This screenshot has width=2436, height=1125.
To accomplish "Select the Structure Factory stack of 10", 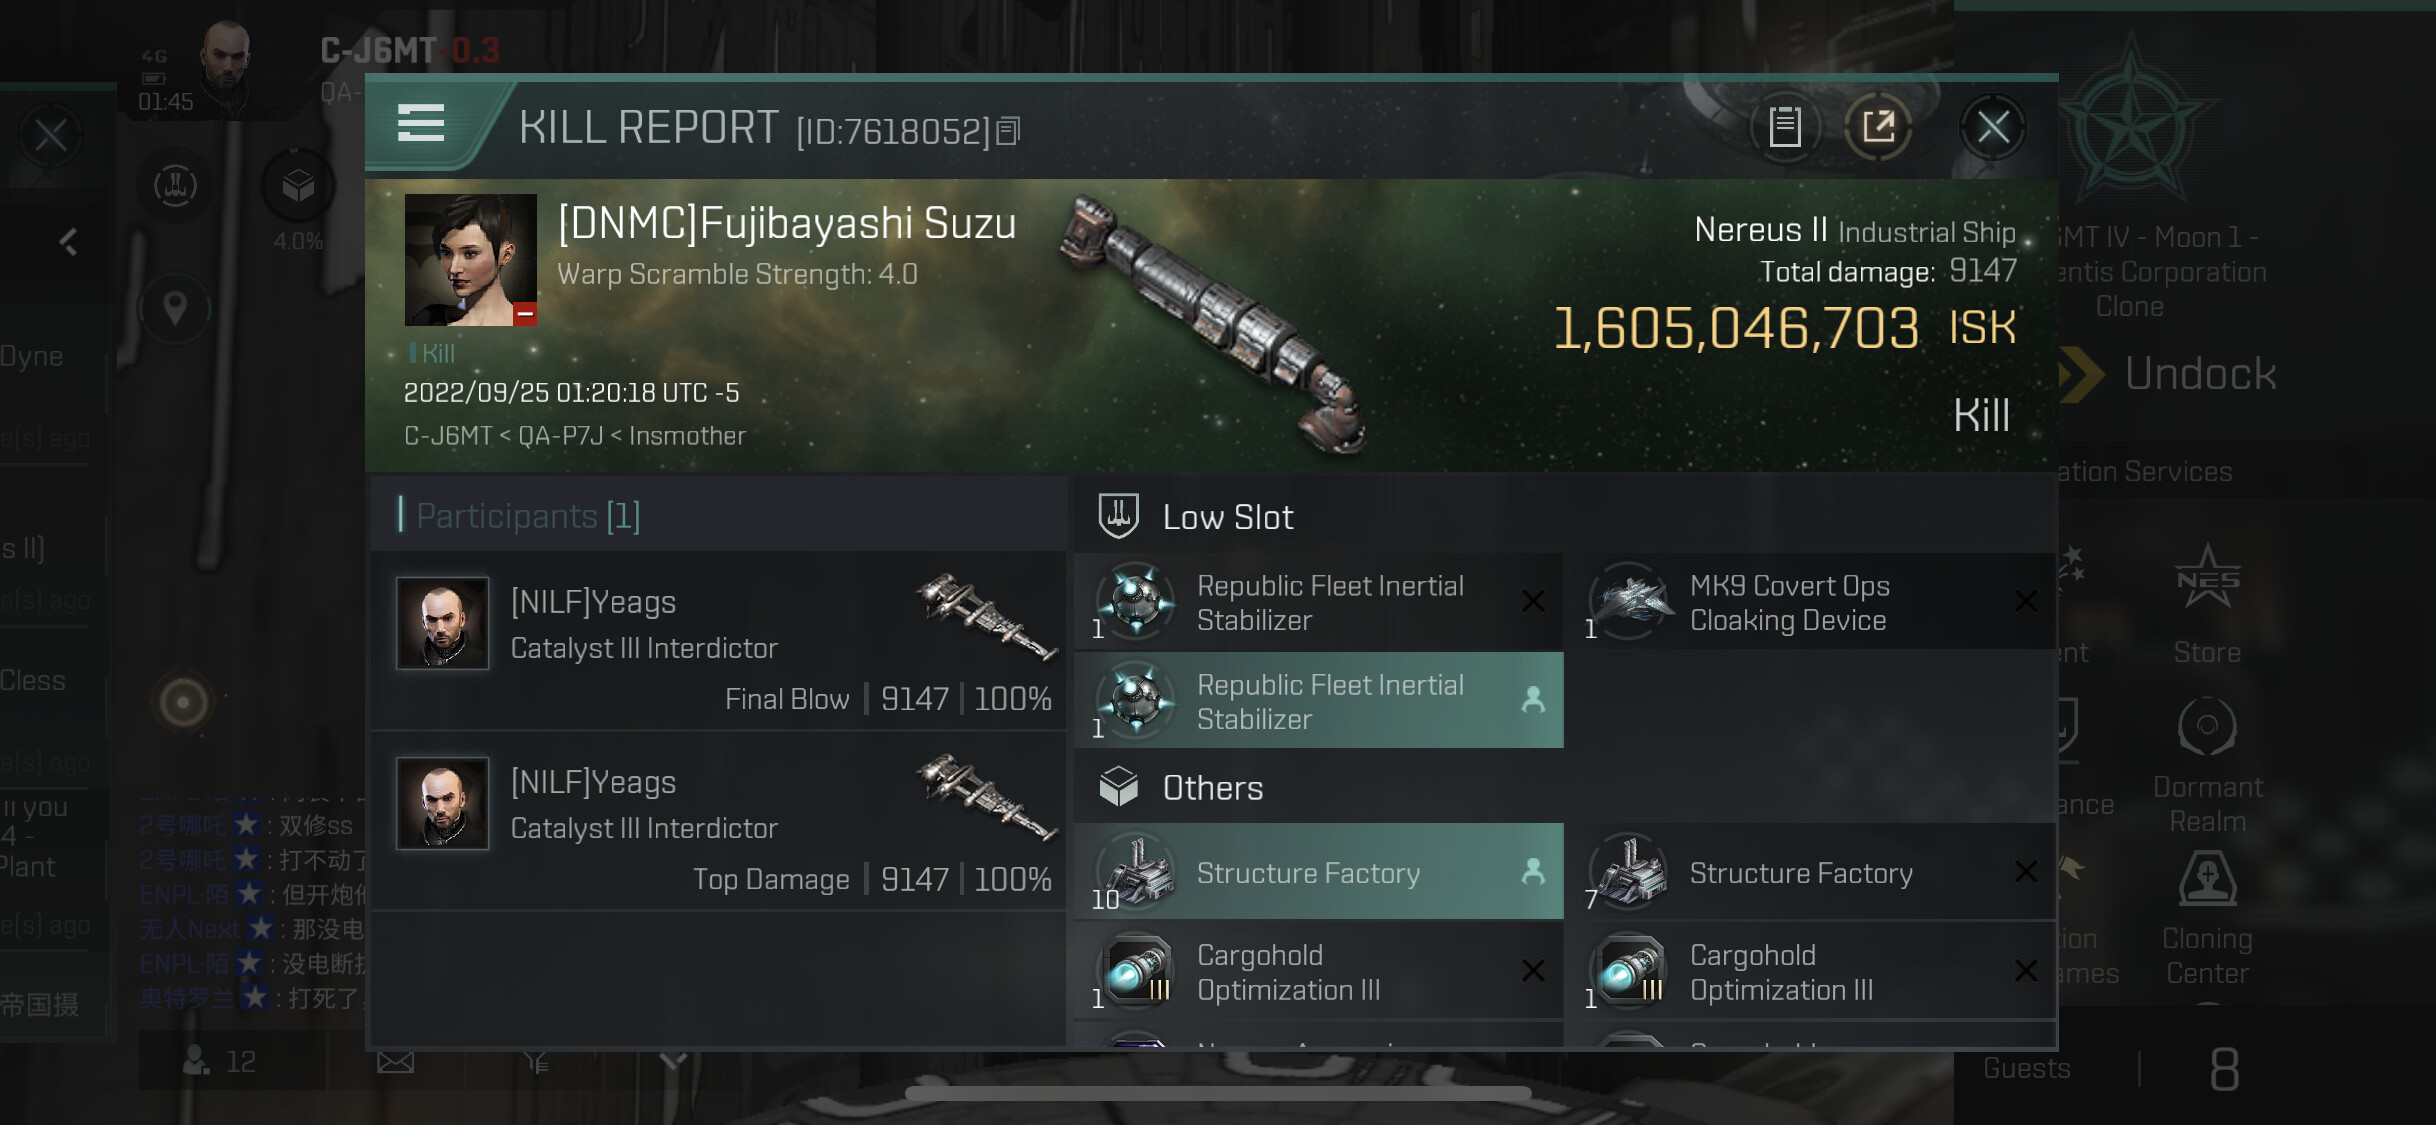I will pos(1318,873).
